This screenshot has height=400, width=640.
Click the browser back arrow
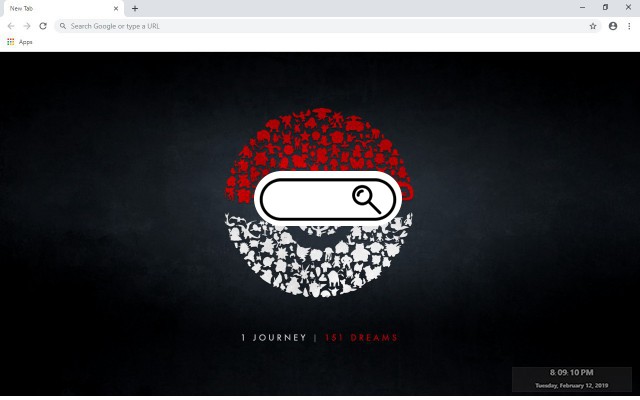click(11, 26)
